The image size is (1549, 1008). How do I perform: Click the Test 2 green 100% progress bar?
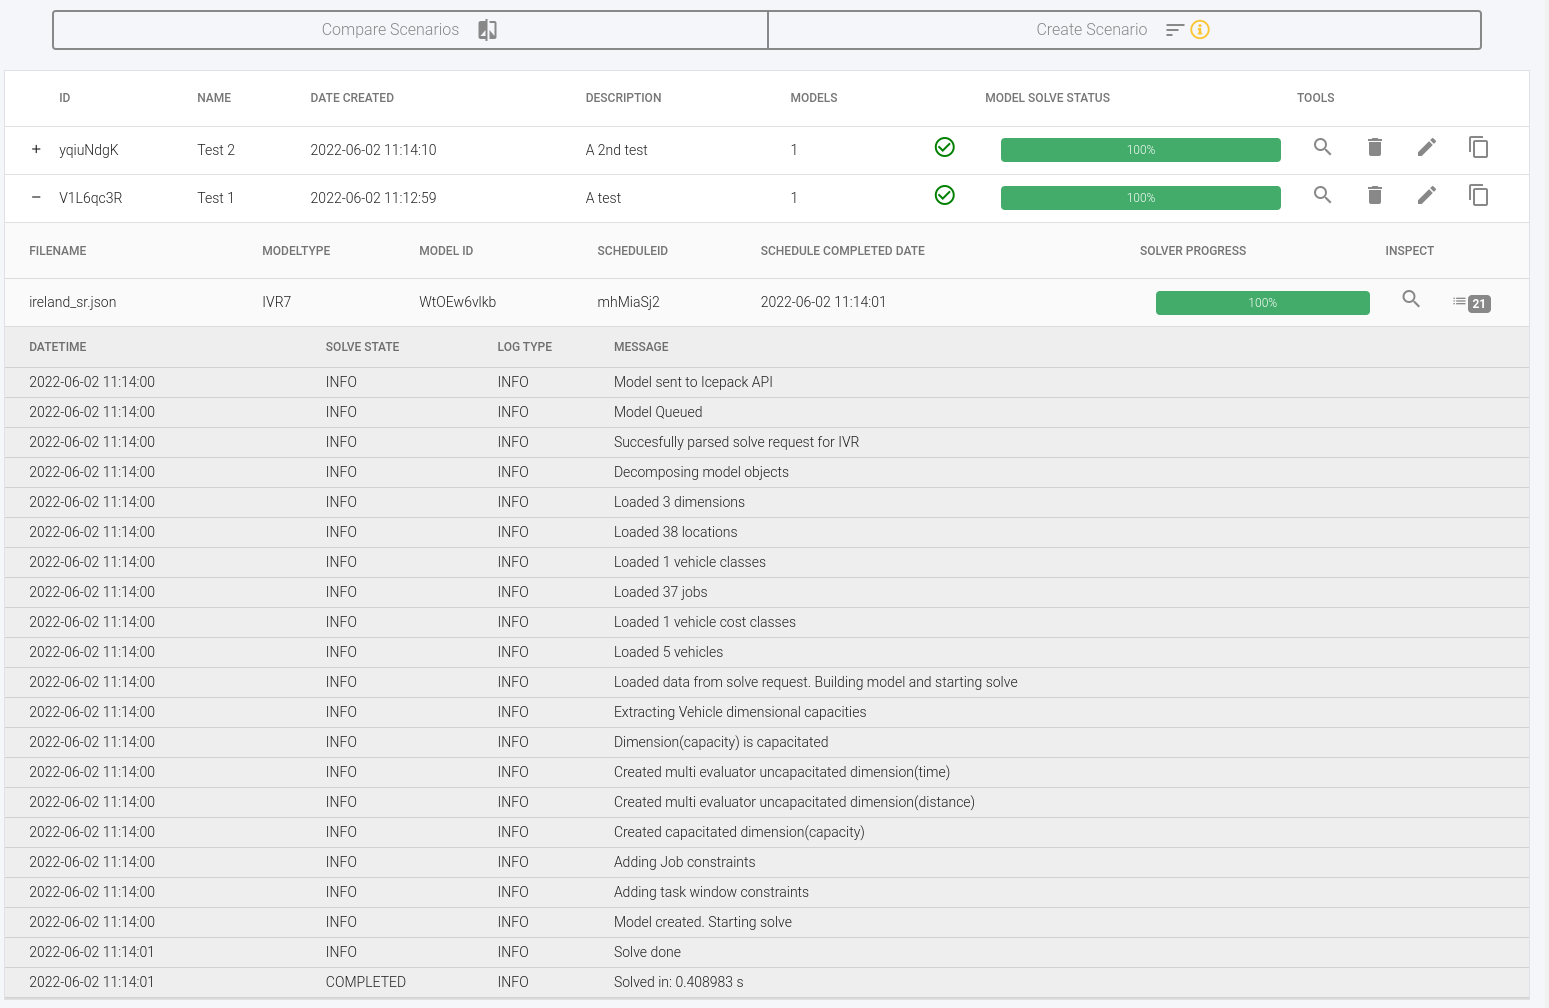coord(1140,150)
